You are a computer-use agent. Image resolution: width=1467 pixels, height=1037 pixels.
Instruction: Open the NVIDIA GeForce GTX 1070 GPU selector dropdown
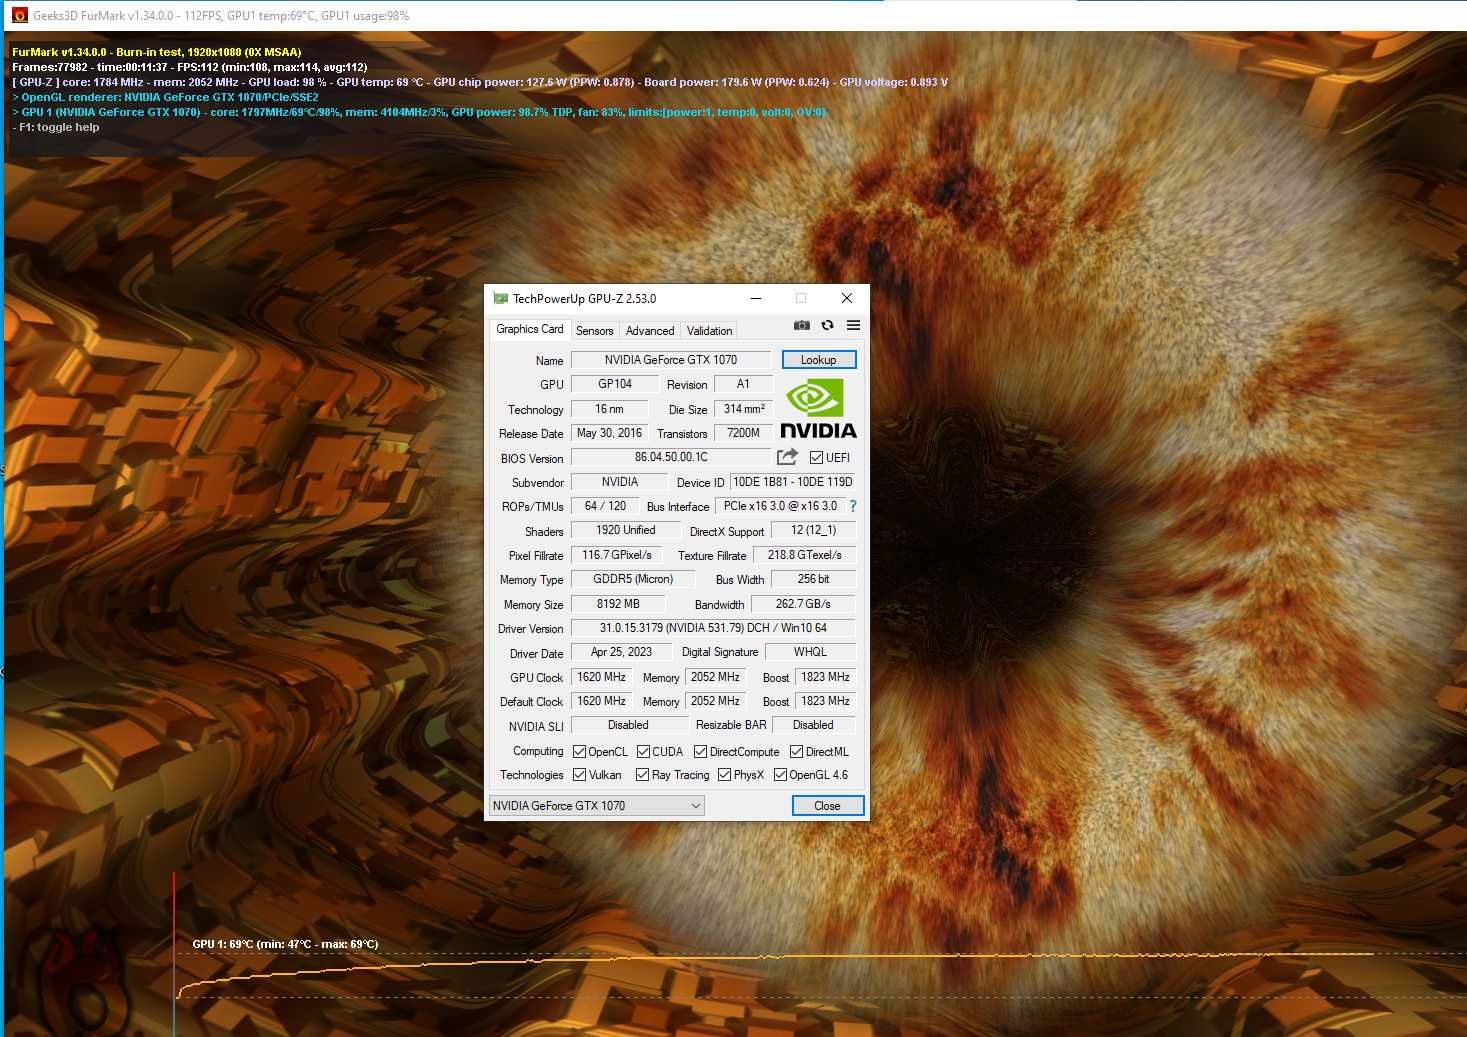597,806
